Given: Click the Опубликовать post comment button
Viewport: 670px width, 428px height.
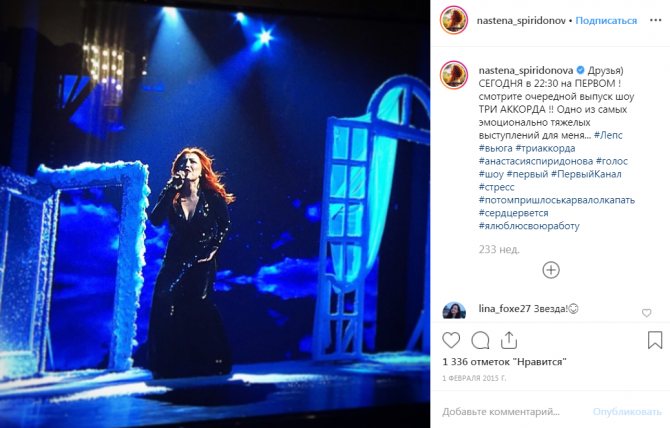Looking at the screenshot, I should [x=627, y=412].
